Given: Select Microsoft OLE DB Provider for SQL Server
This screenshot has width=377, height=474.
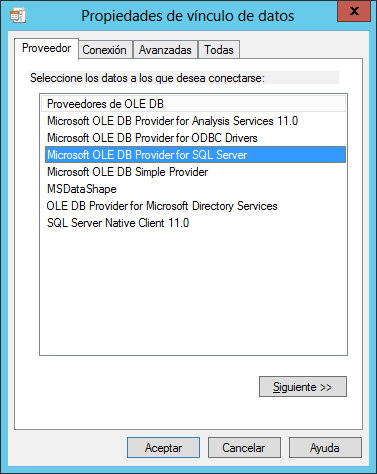Looking at the screenshot, I should (195, 155).
